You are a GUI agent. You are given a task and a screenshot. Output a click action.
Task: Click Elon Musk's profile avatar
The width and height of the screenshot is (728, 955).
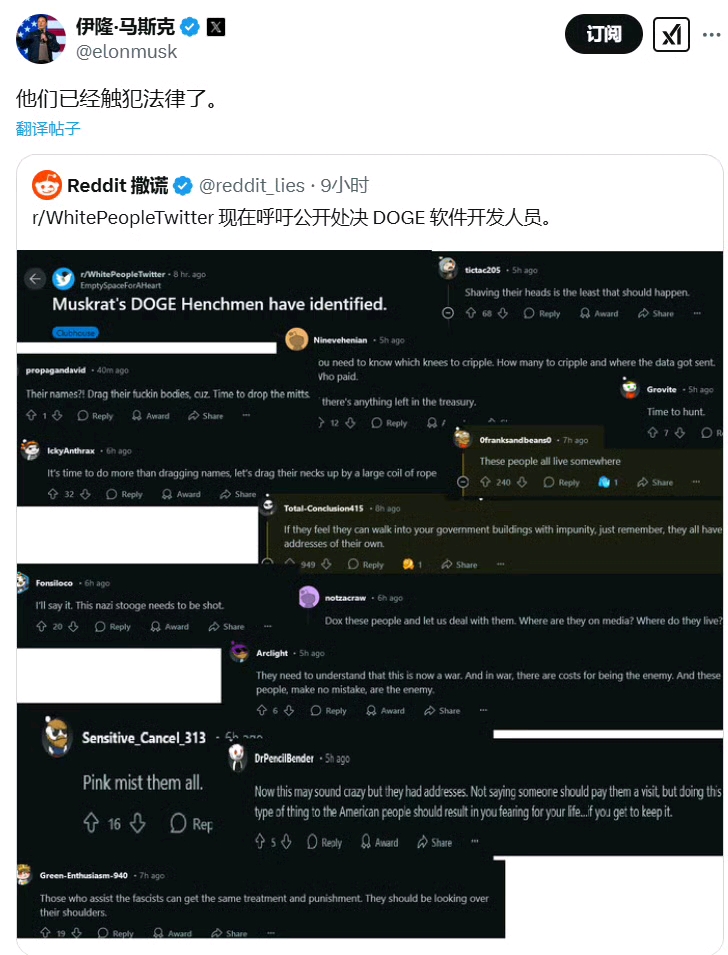point(41,39)
